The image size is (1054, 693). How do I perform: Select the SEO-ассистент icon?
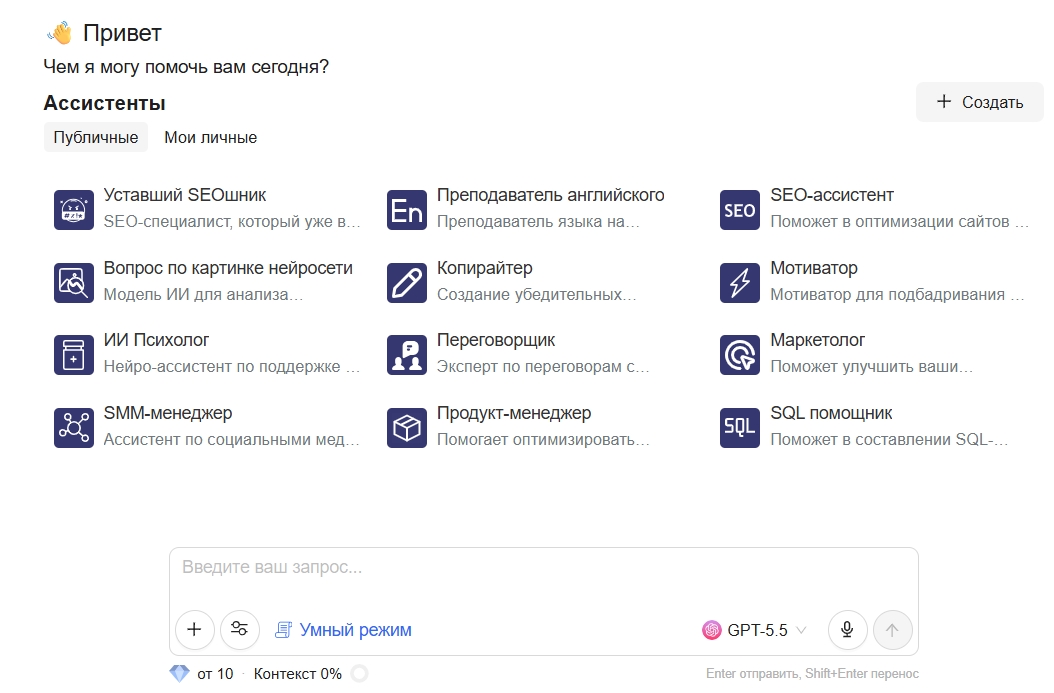point(739,210)
